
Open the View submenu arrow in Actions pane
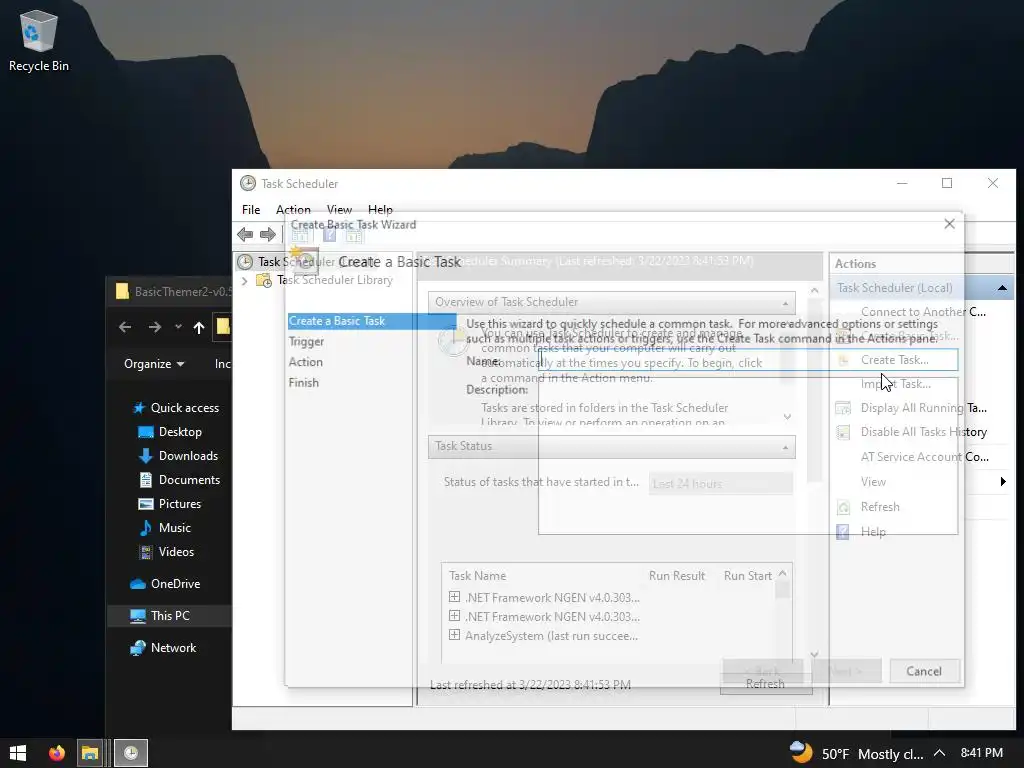(1003, 482)
